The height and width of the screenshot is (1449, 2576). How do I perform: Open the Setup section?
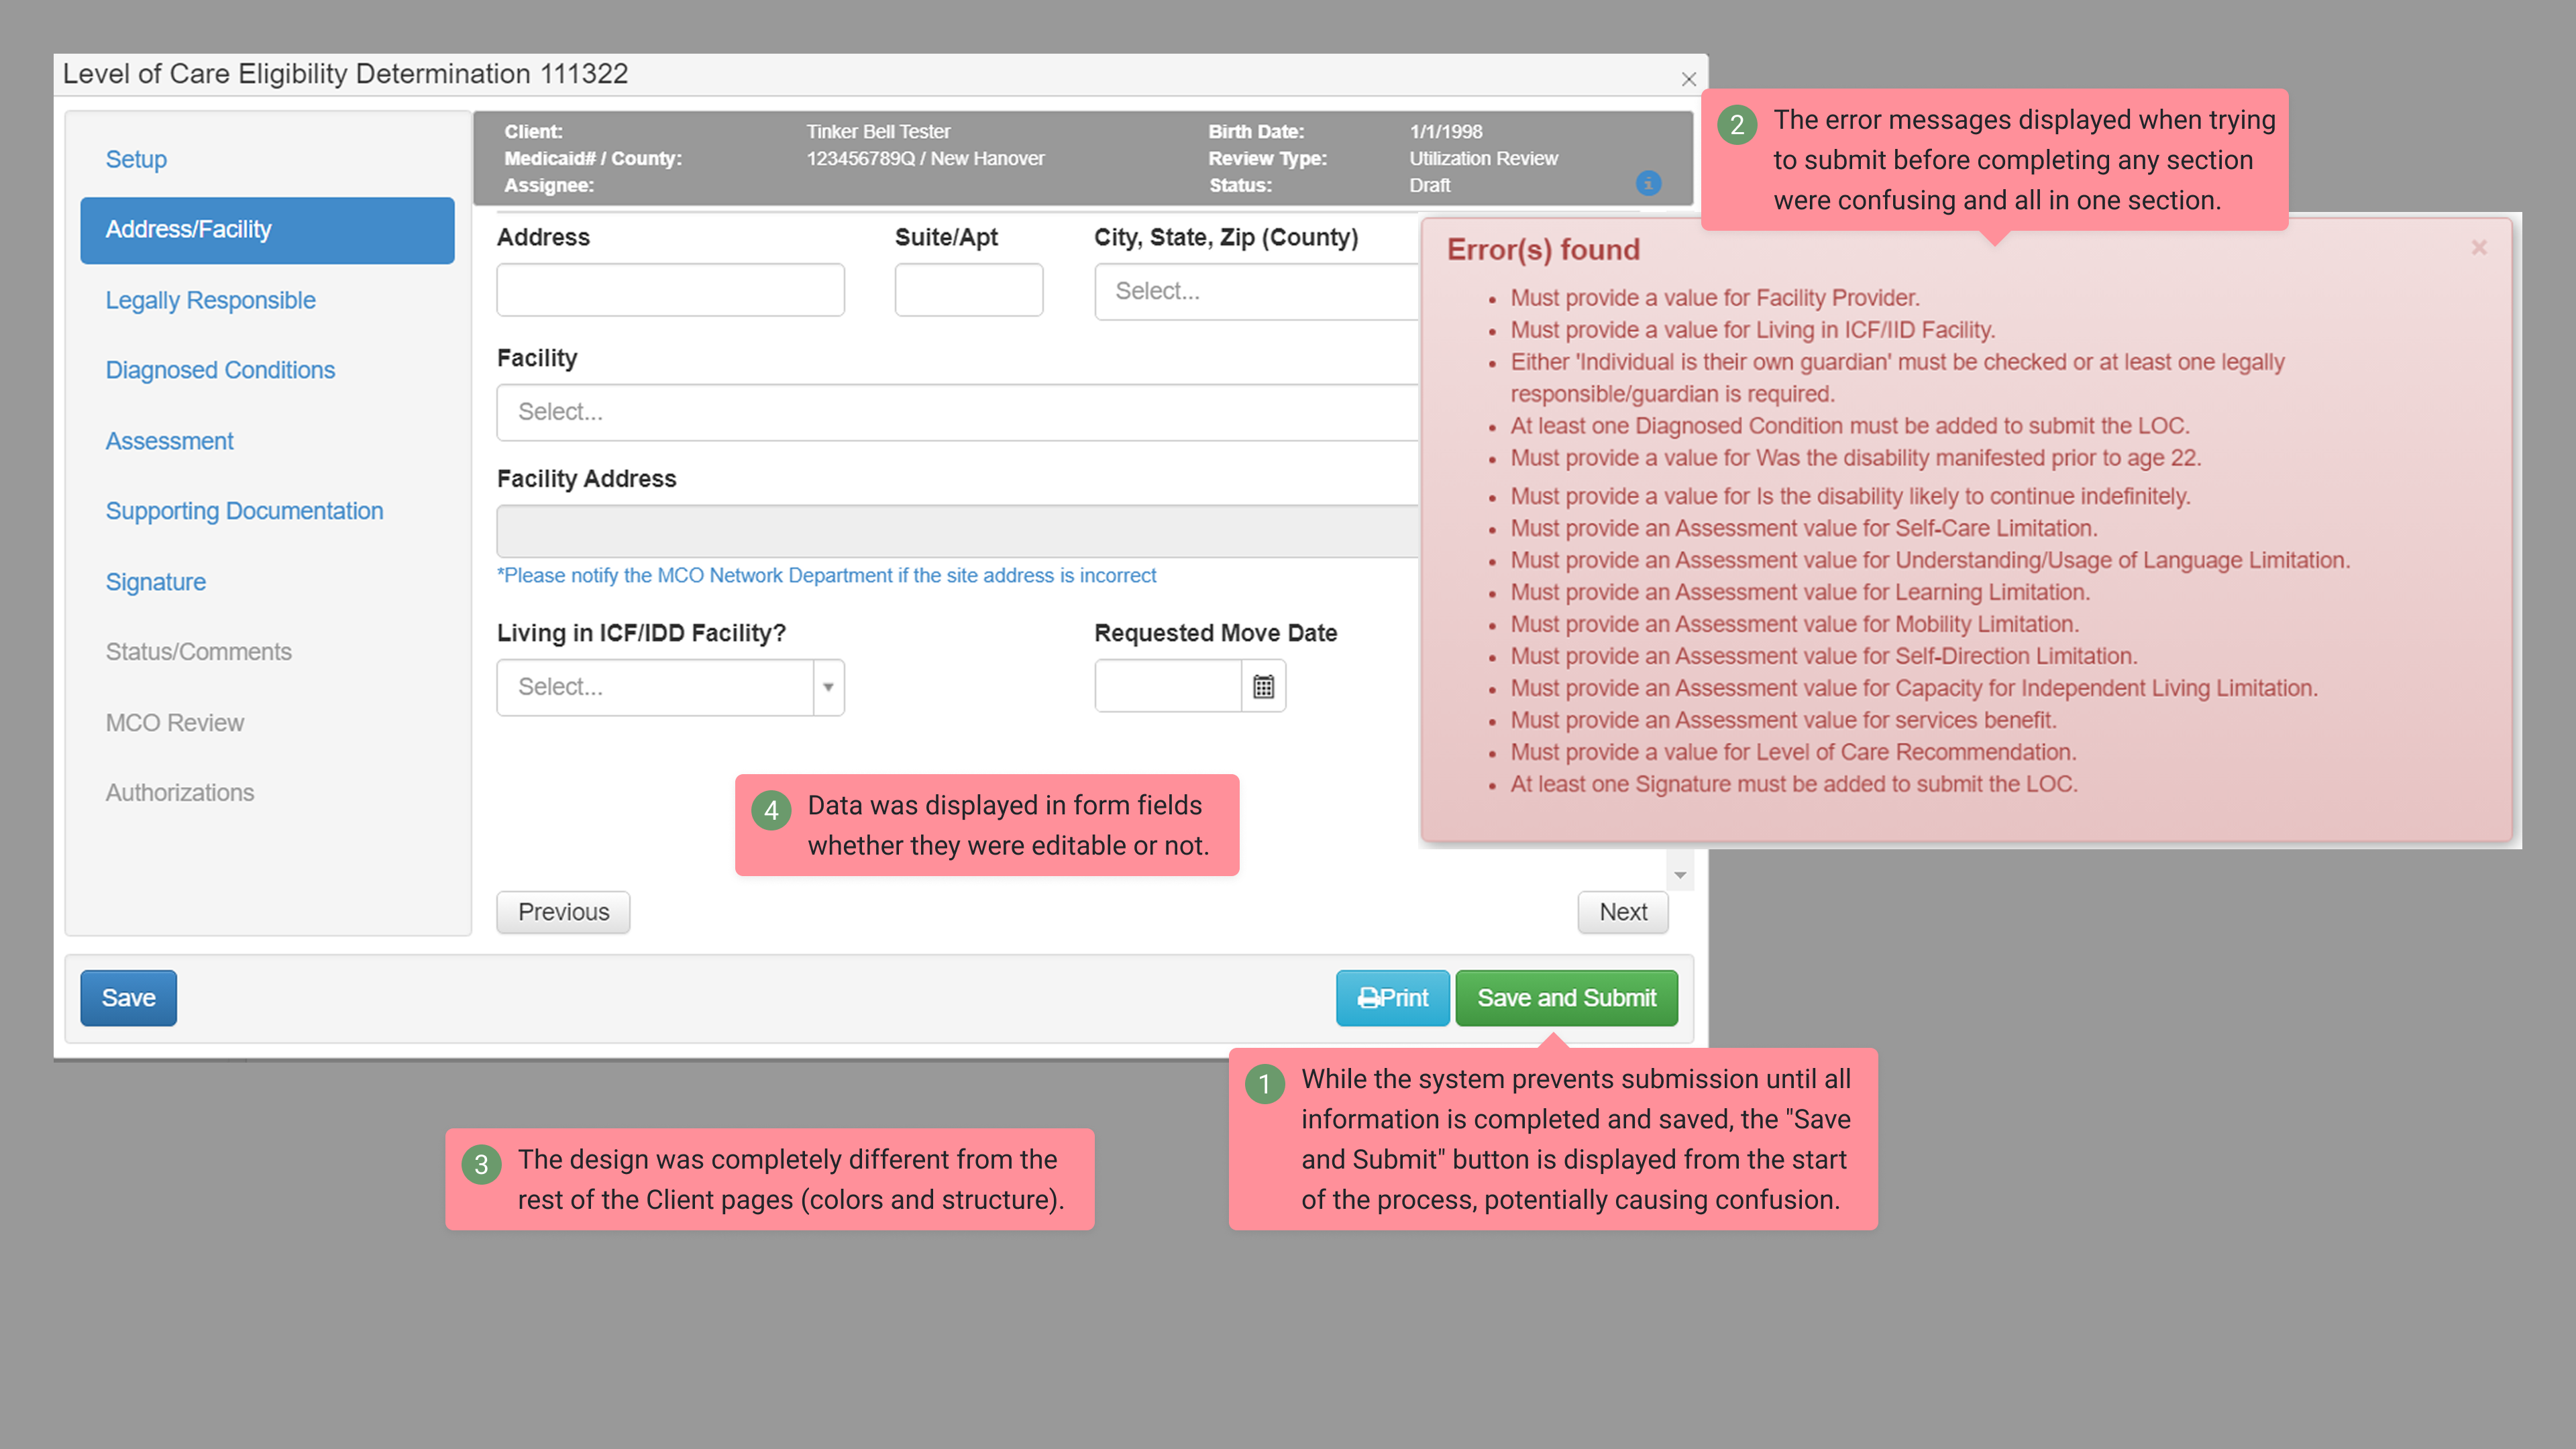pyautogui.click(x=136, y=159)
